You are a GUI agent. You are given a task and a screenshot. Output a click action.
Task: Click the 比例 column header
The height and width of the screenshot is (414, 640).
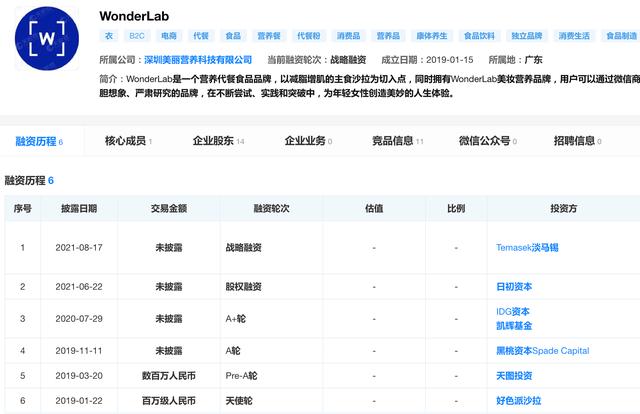coord(456,209)
